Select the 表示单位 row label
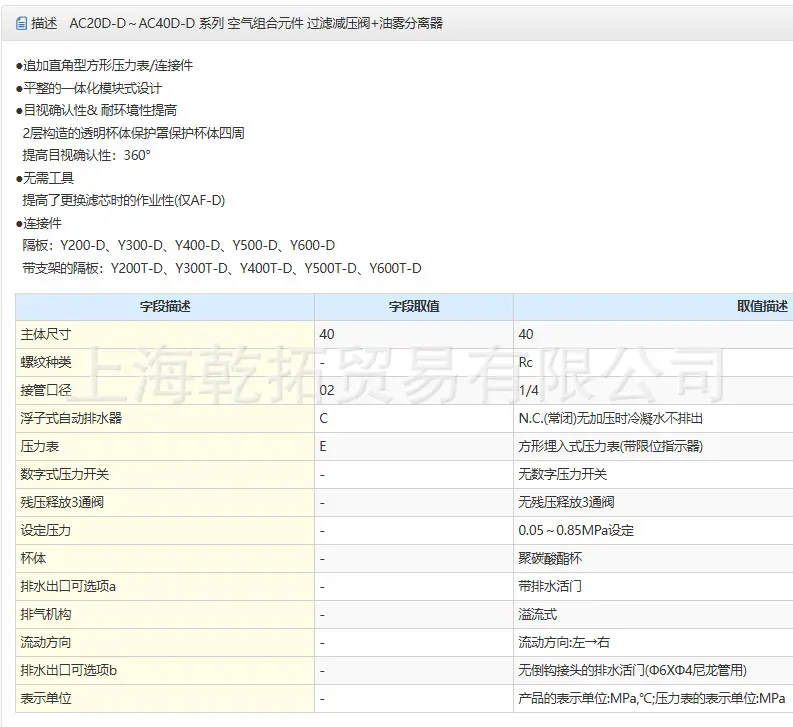Screen dimensions: 793x727 click(46, 699)
